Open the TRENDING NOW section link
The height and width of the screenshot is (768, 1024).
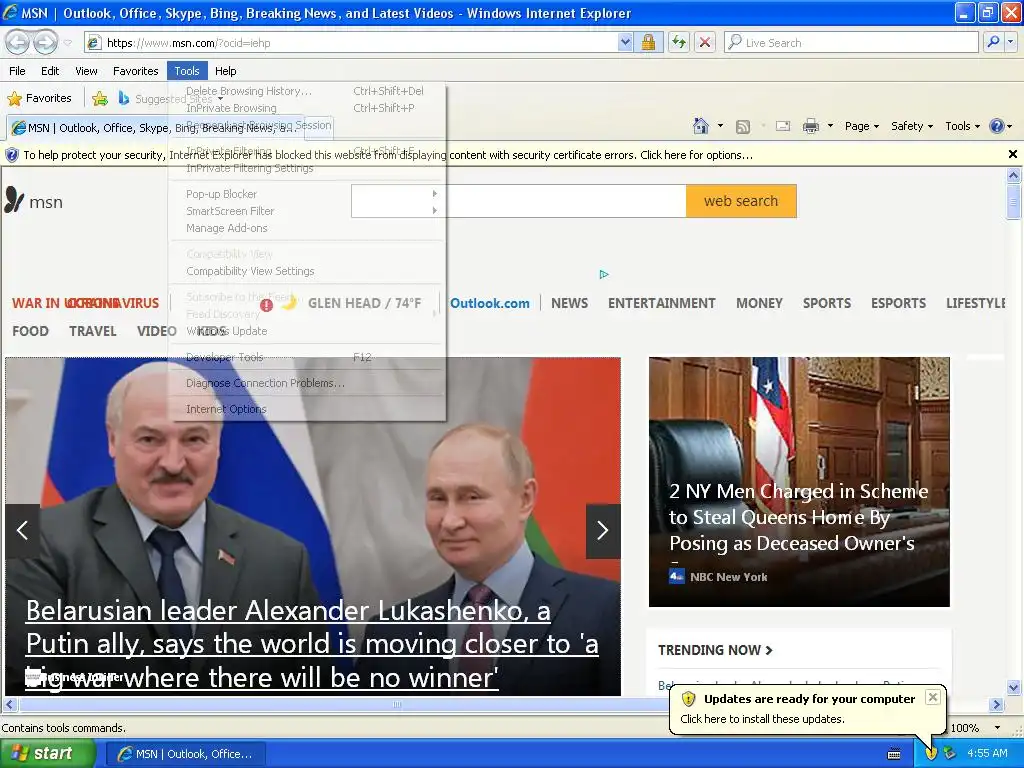pos(715,650)
